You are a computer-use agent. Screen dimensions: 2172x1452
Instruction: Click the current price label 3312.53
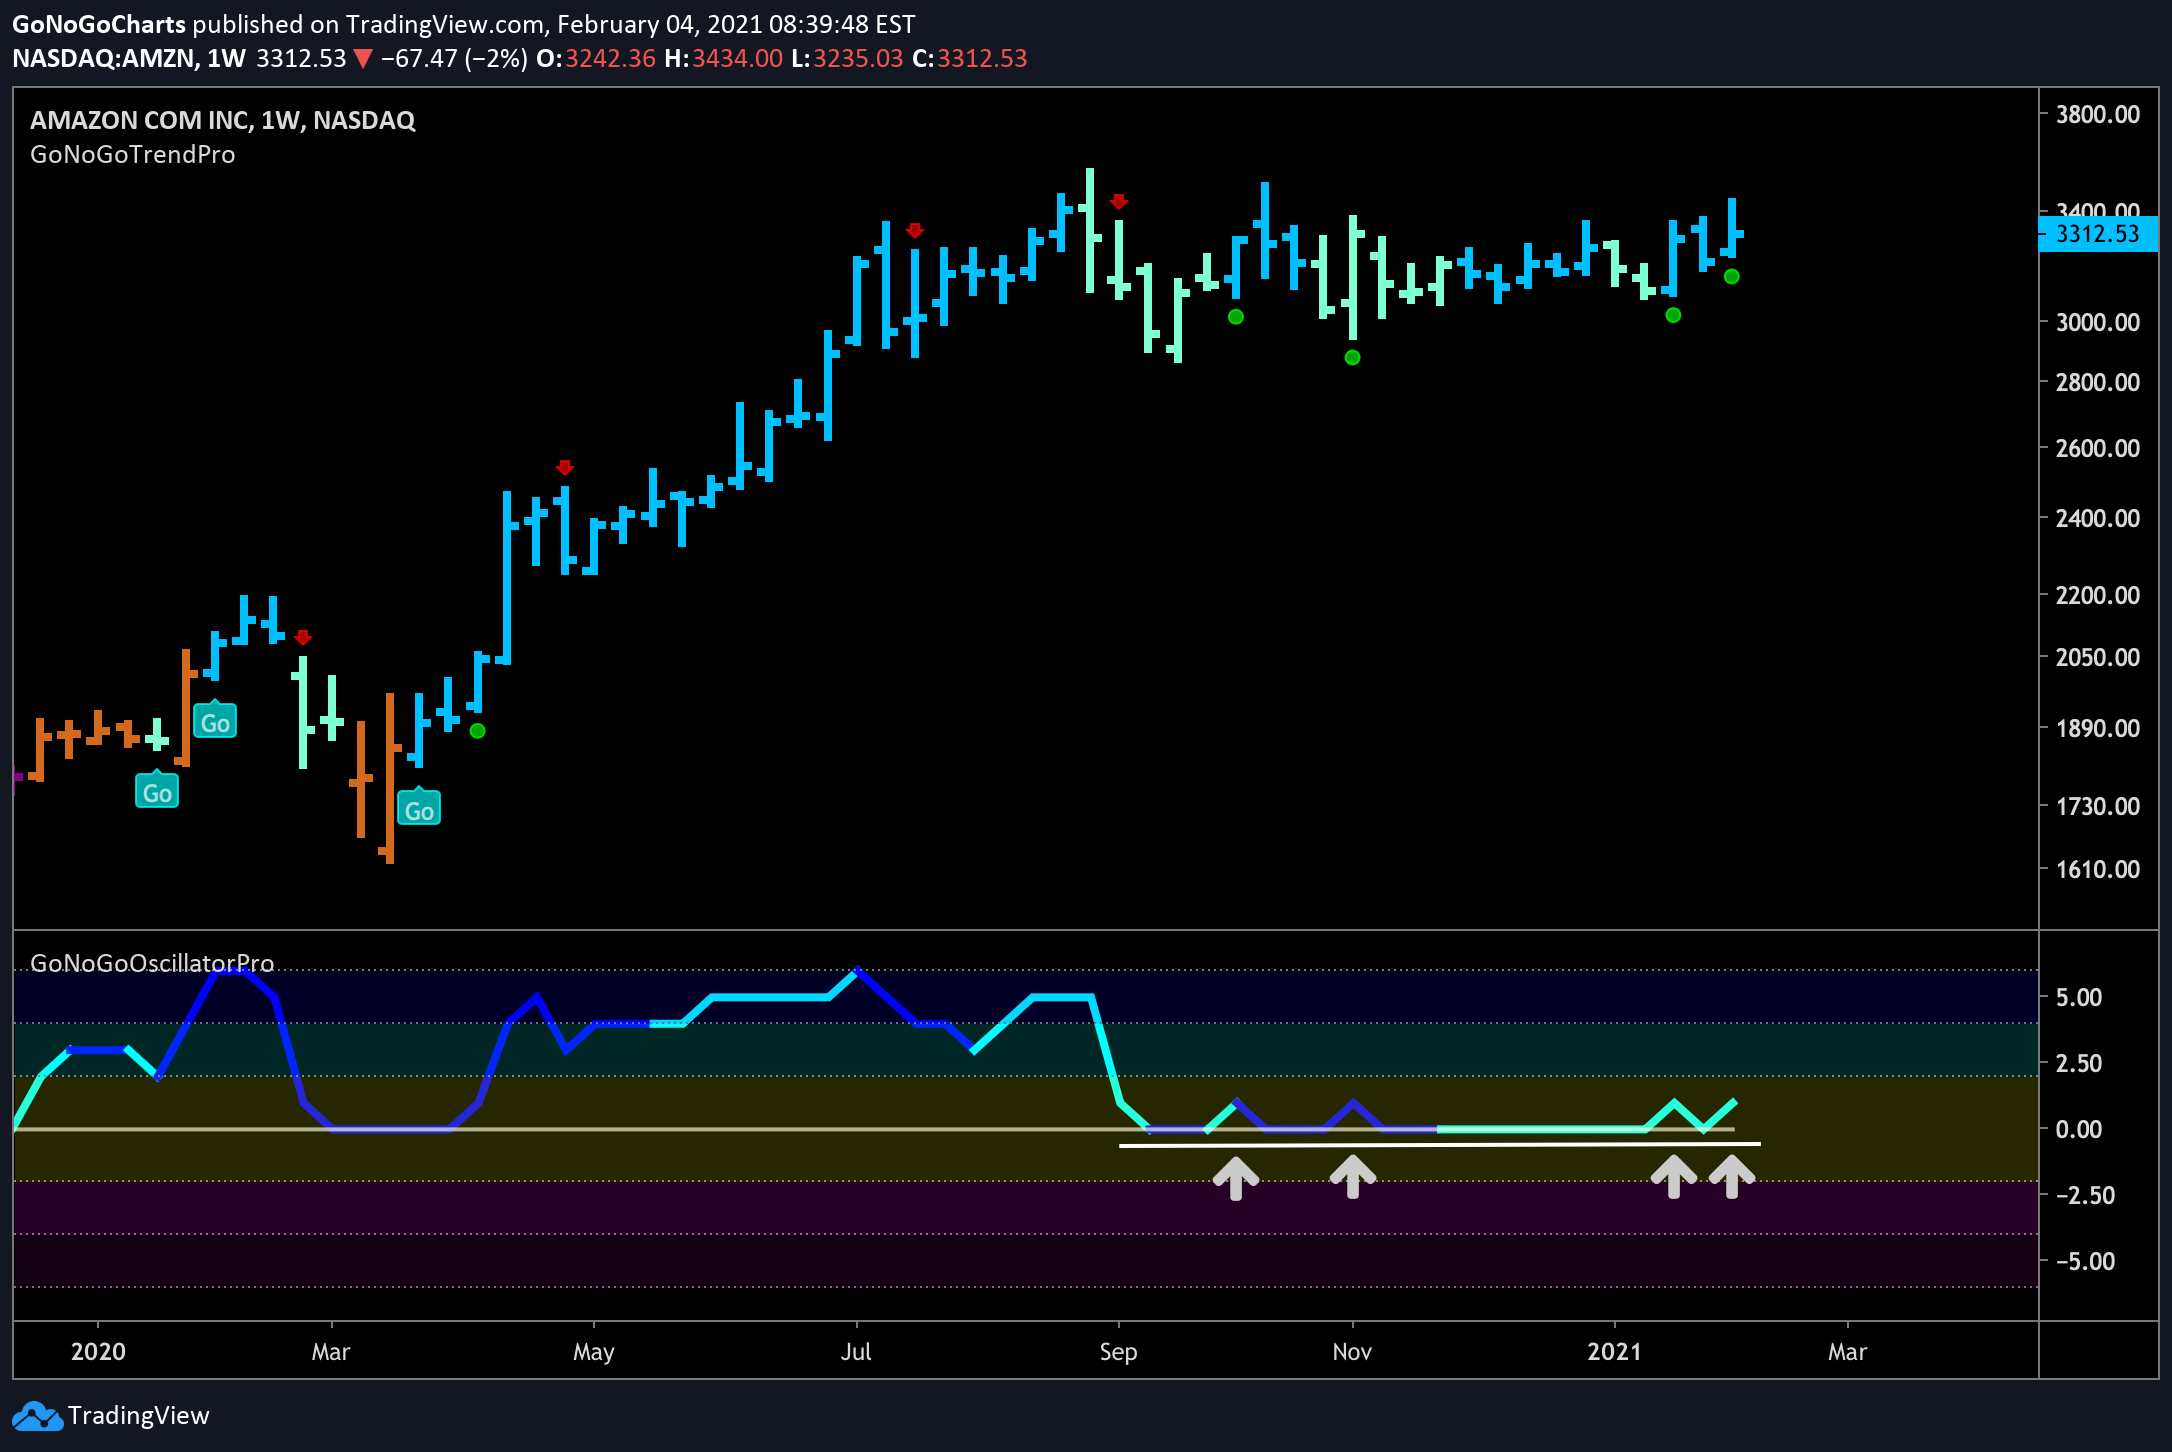click(x=2097, y=234)
